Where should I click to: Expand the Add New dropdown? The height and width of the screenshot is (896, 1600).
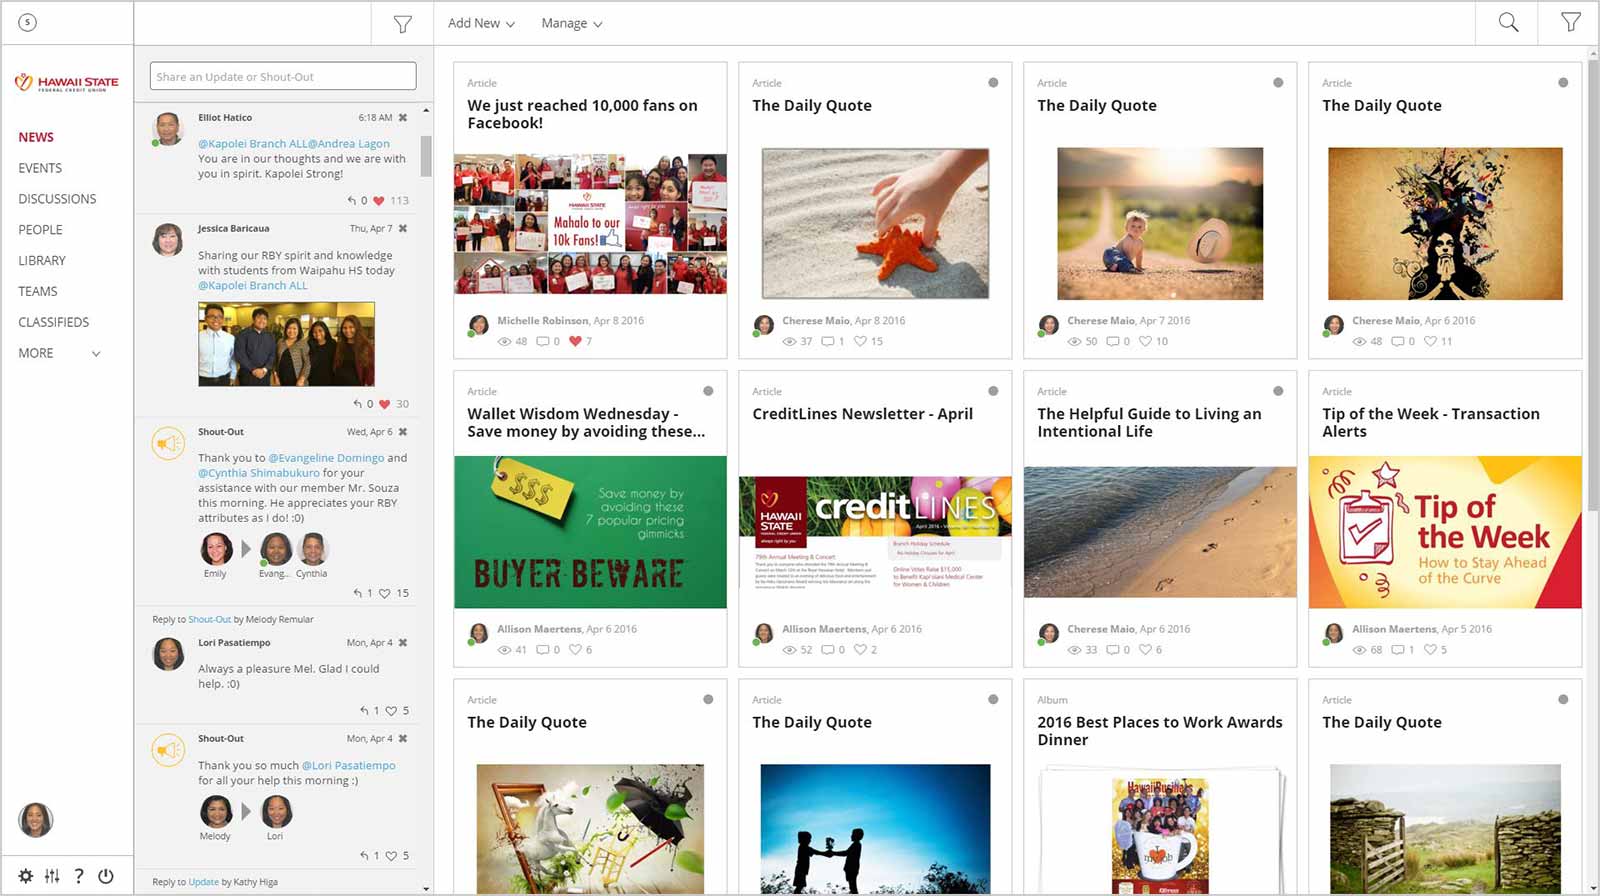[481, 23]
